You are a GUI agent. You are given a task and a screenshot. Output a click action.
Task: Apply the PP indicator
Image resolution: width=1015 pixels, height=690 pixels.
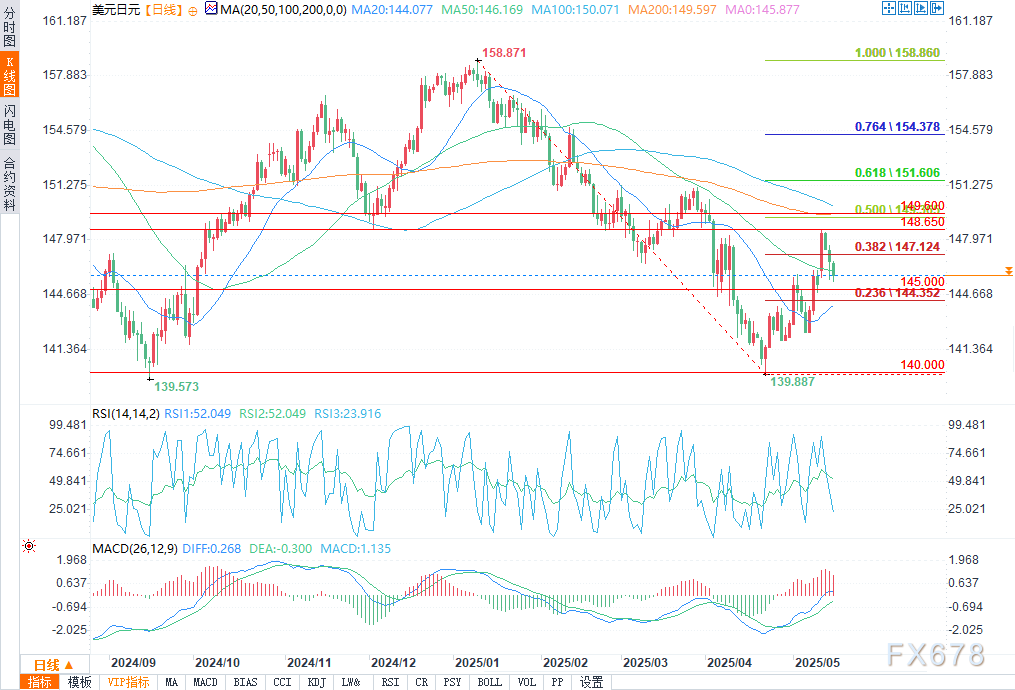(x=557, y=682)
